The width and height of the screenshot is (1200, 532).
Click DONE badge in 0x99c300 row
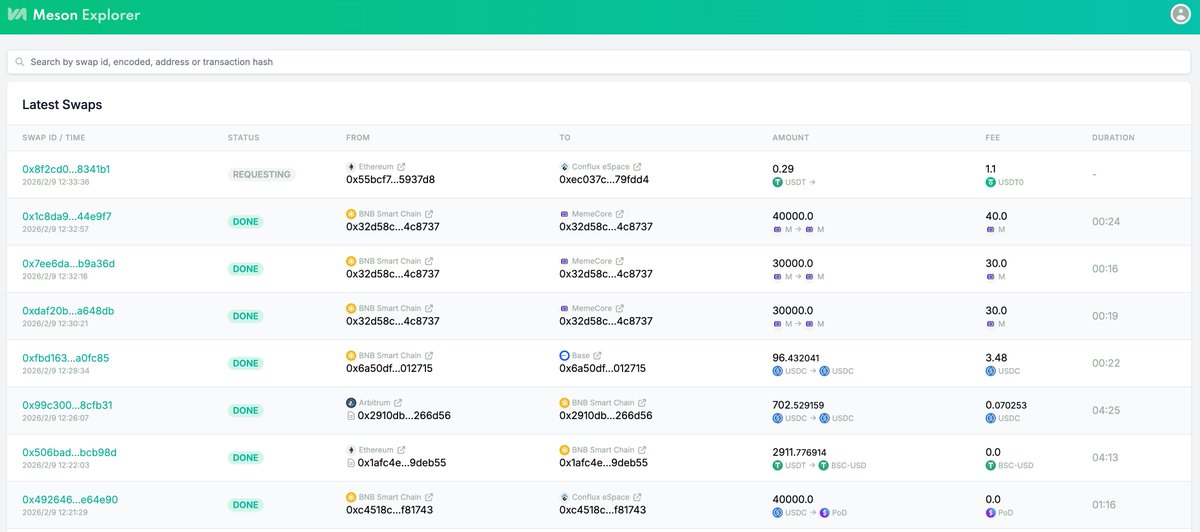pyautogui.click(x=246, y=410)
